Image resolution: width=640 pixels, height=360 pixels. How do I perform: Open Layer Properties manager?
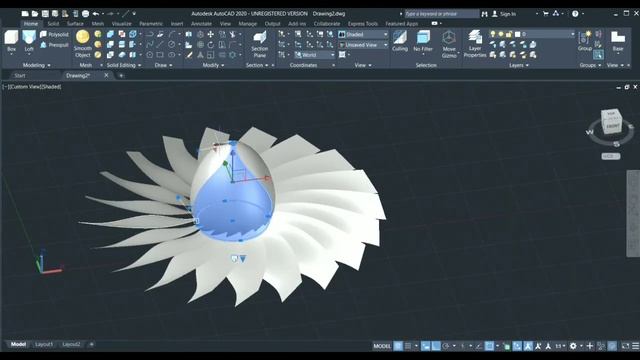click(x=475, y=44)
